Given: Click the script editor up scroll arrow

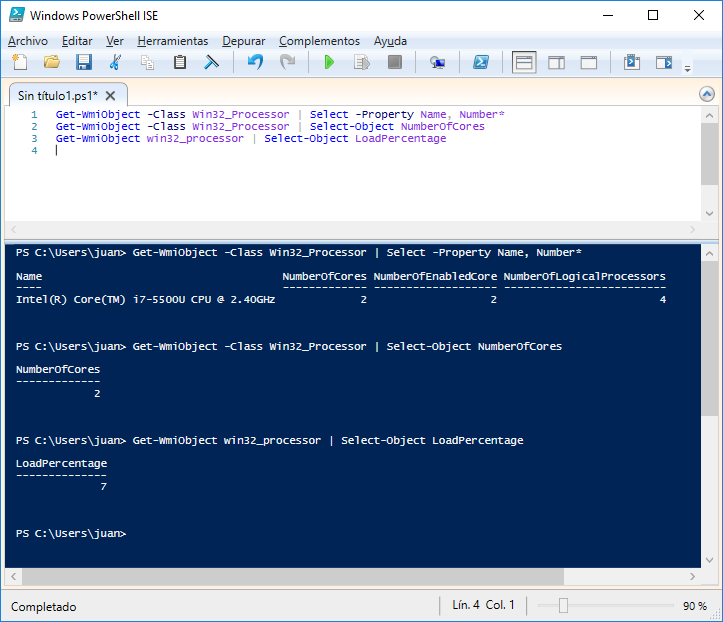Looking at the screenshot, I should click(709, 115).
